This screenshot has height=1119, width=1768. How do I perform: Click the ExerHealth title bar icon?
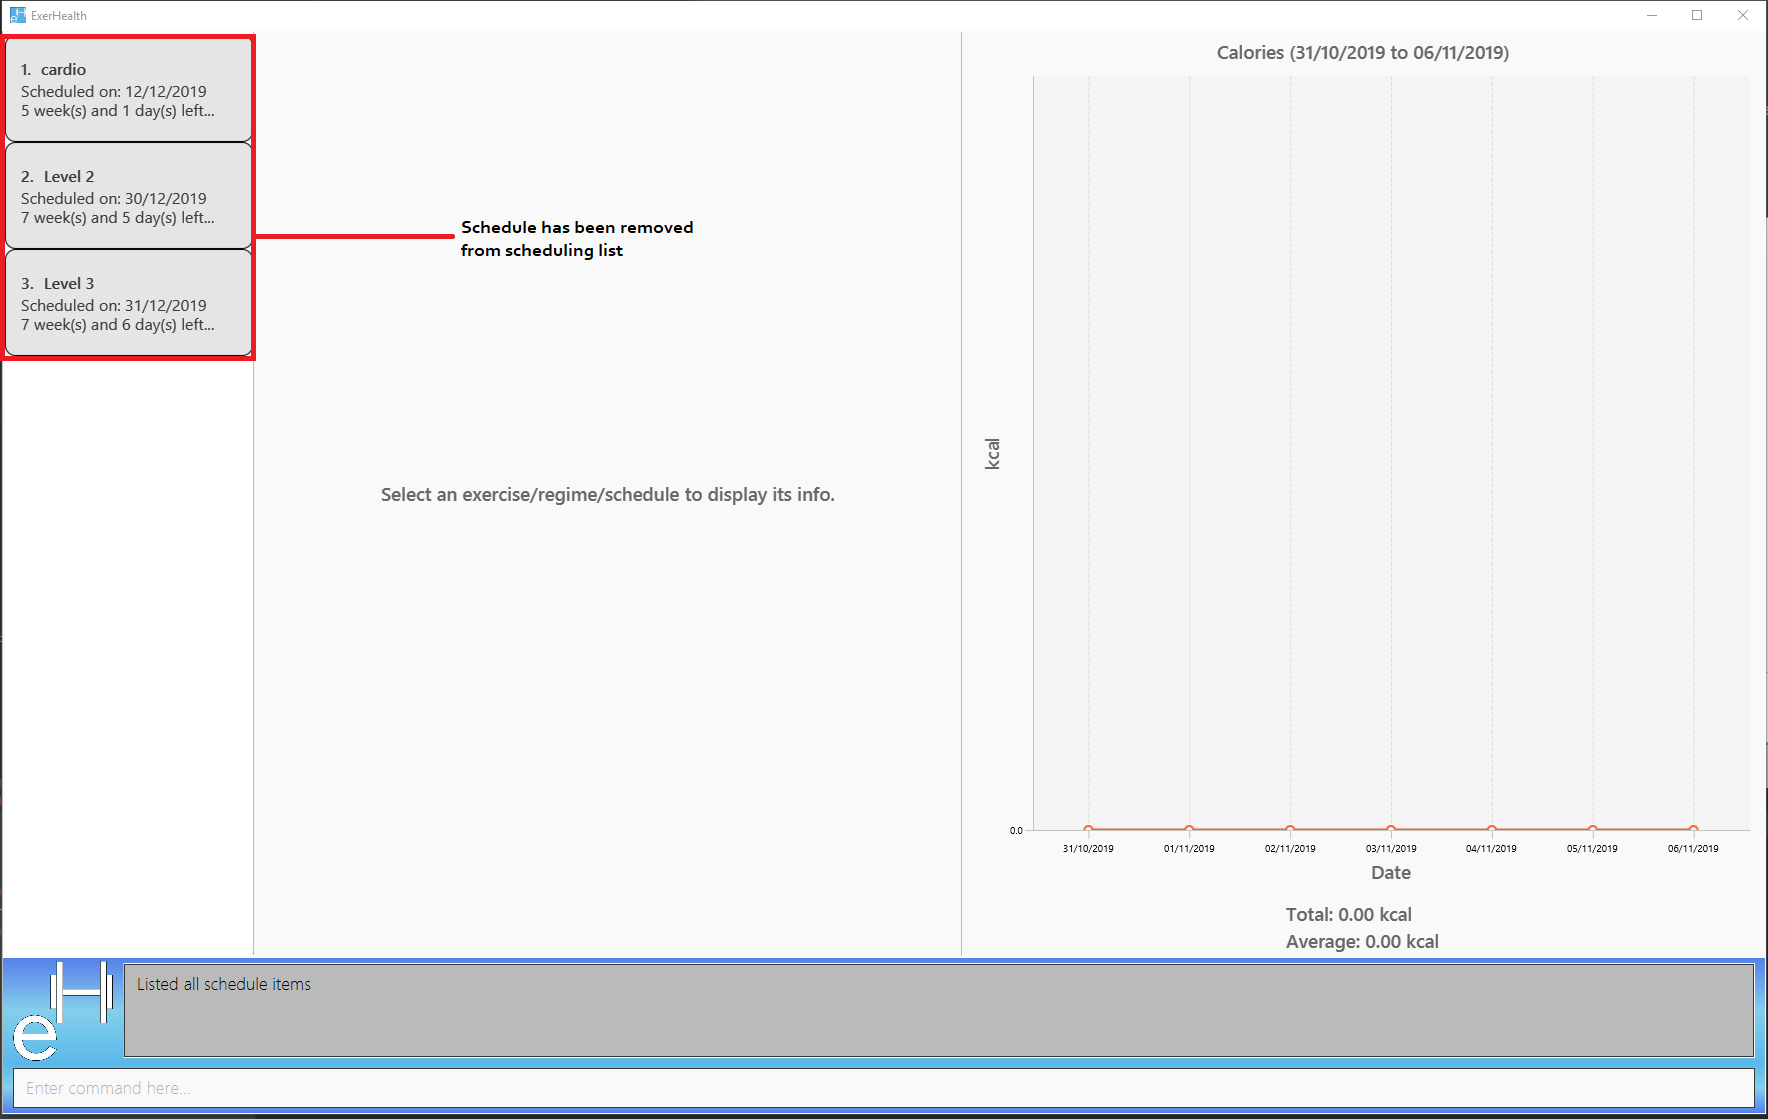tap(17, 15)
